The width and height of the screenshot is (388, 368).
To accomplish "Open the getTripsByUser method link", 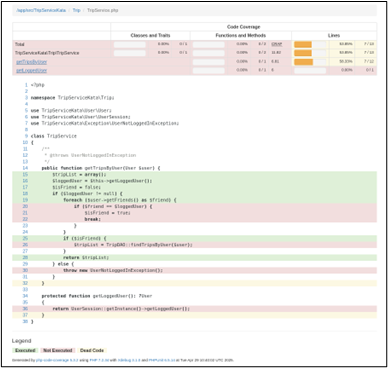I will (x=32, y=62).
